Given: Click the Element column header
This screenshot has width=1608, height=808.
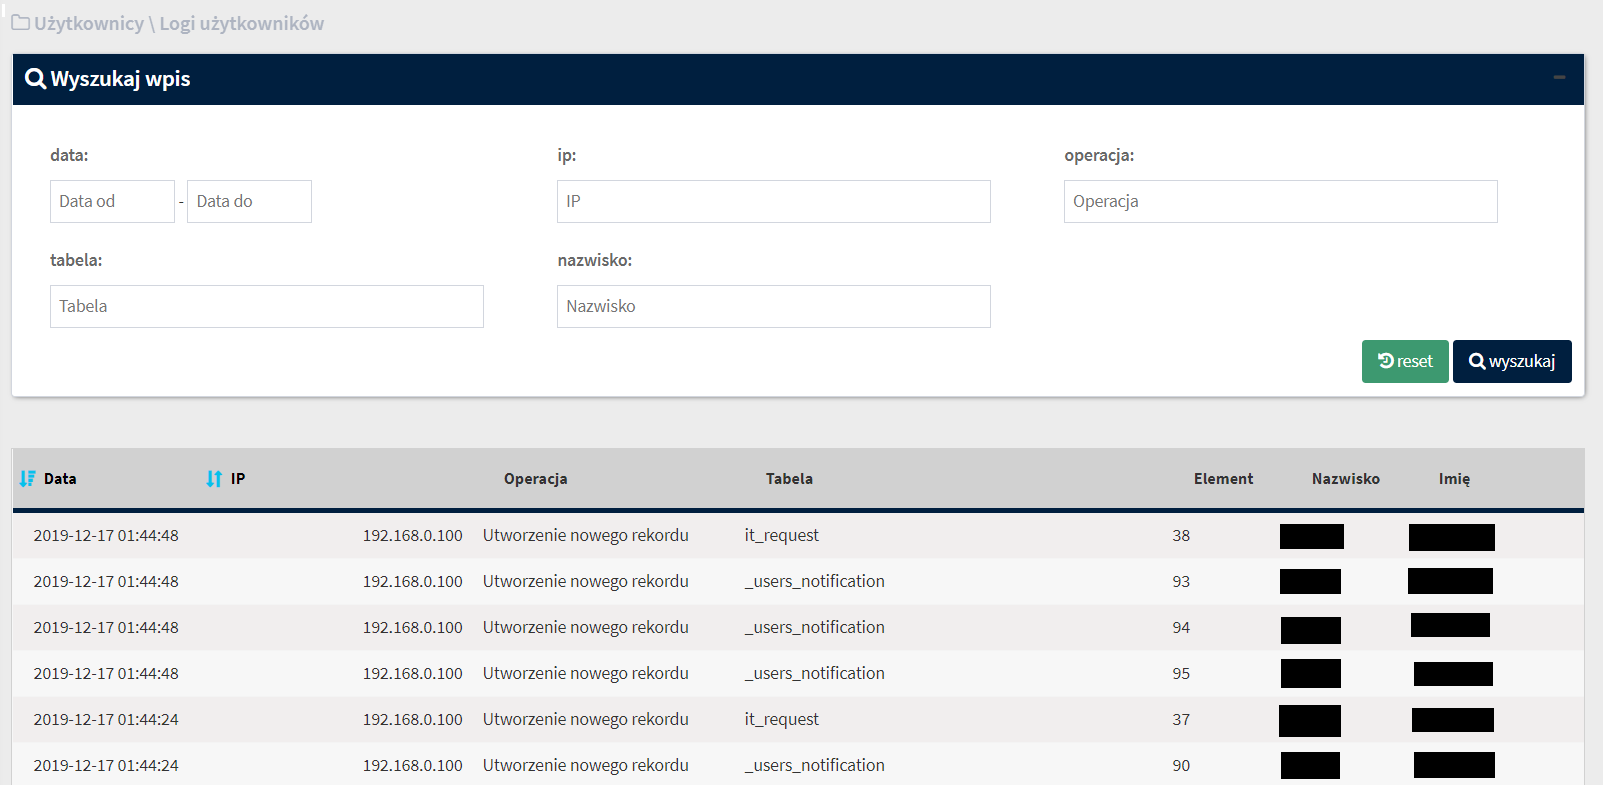Looking at the screenshot, I should pos(1222,479).
